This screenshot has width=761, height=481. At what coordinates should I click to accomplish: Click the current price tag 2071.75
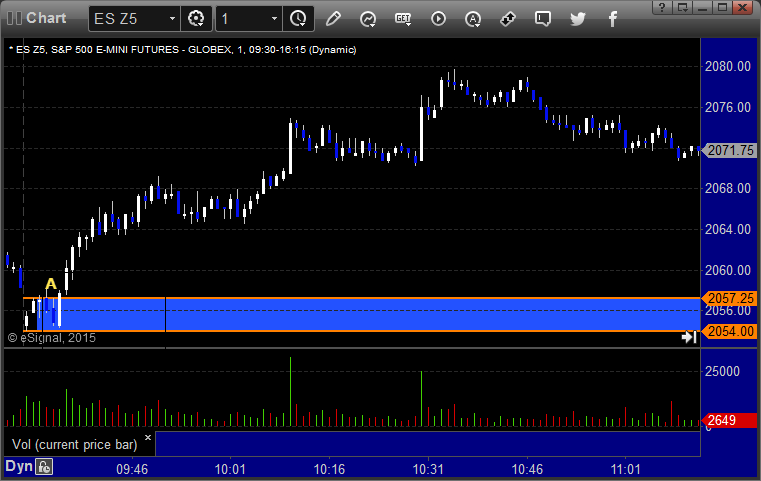coord(729,150)
